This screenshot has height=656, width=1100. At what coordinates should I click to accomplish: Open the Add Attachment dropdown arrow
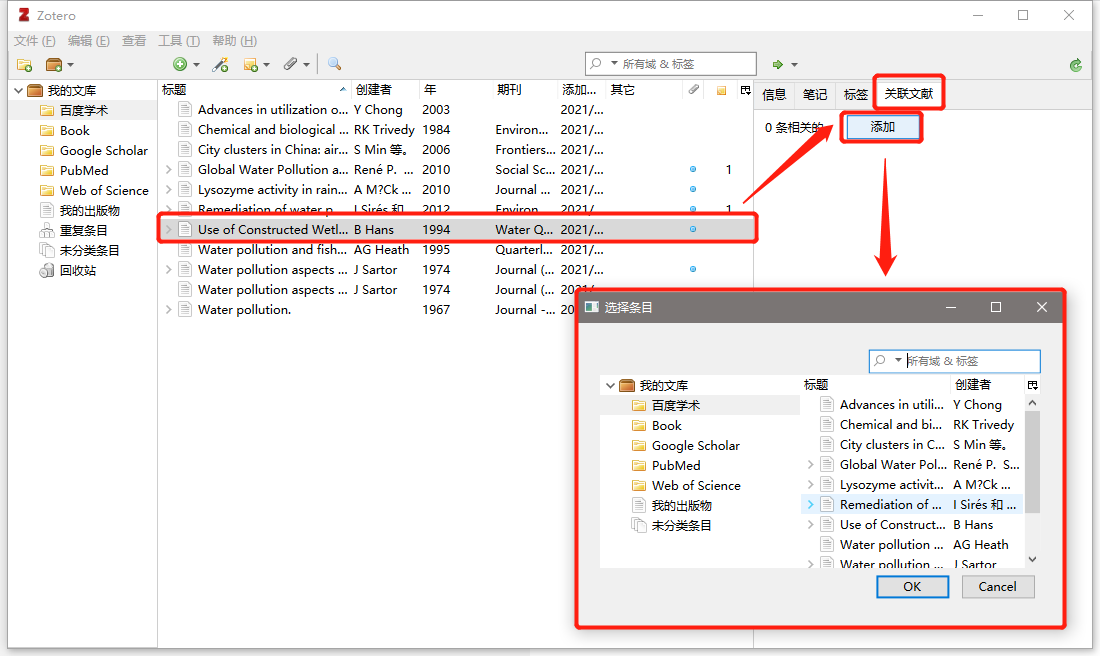pos(307,65)
